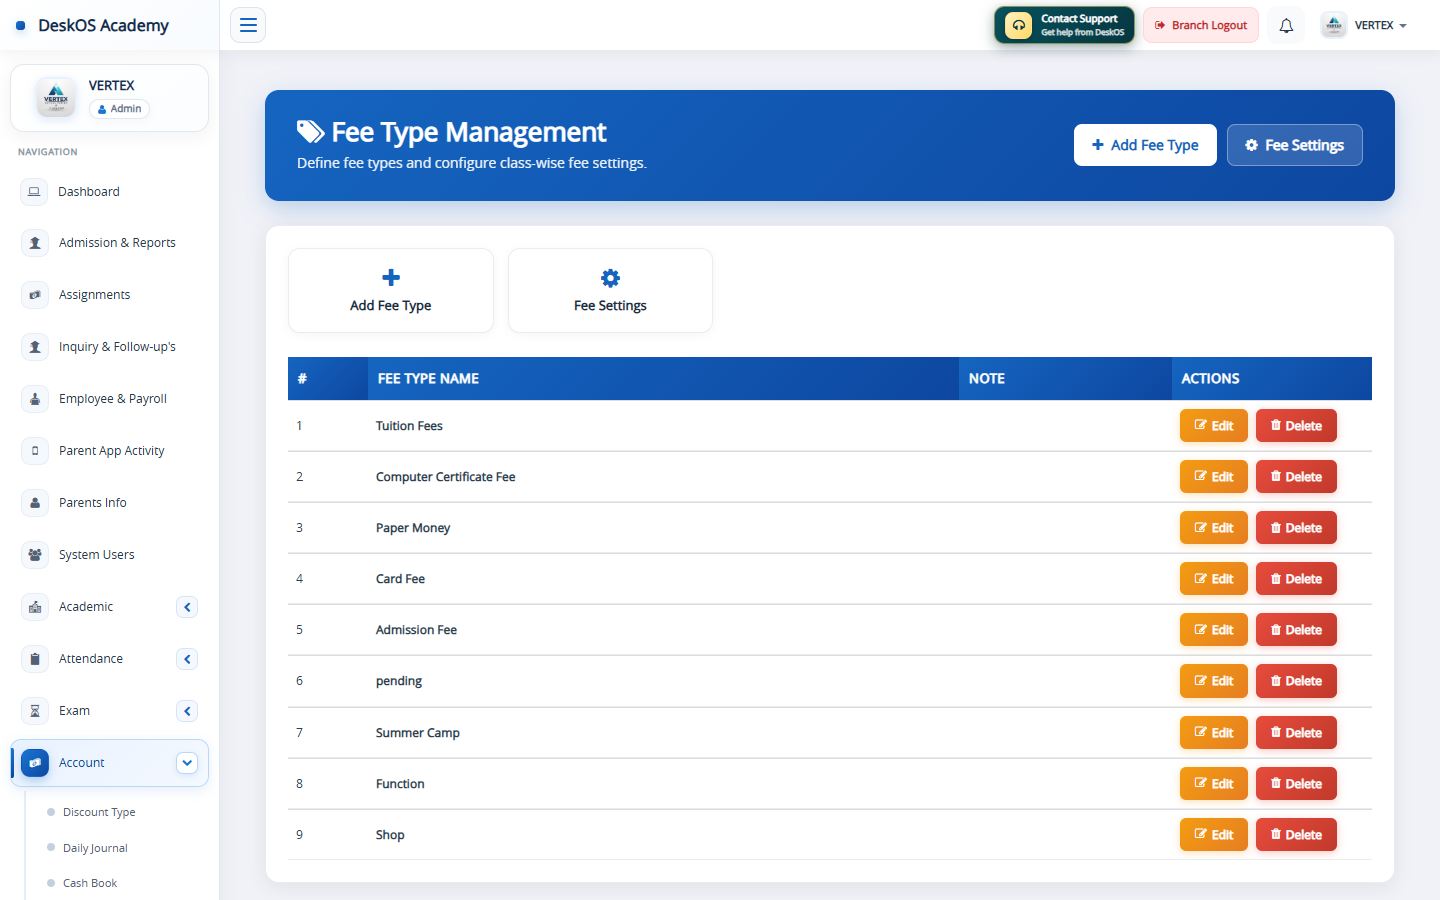
Task: Expand the Academic submenu chevron
Action: click(x=187, y=607)
